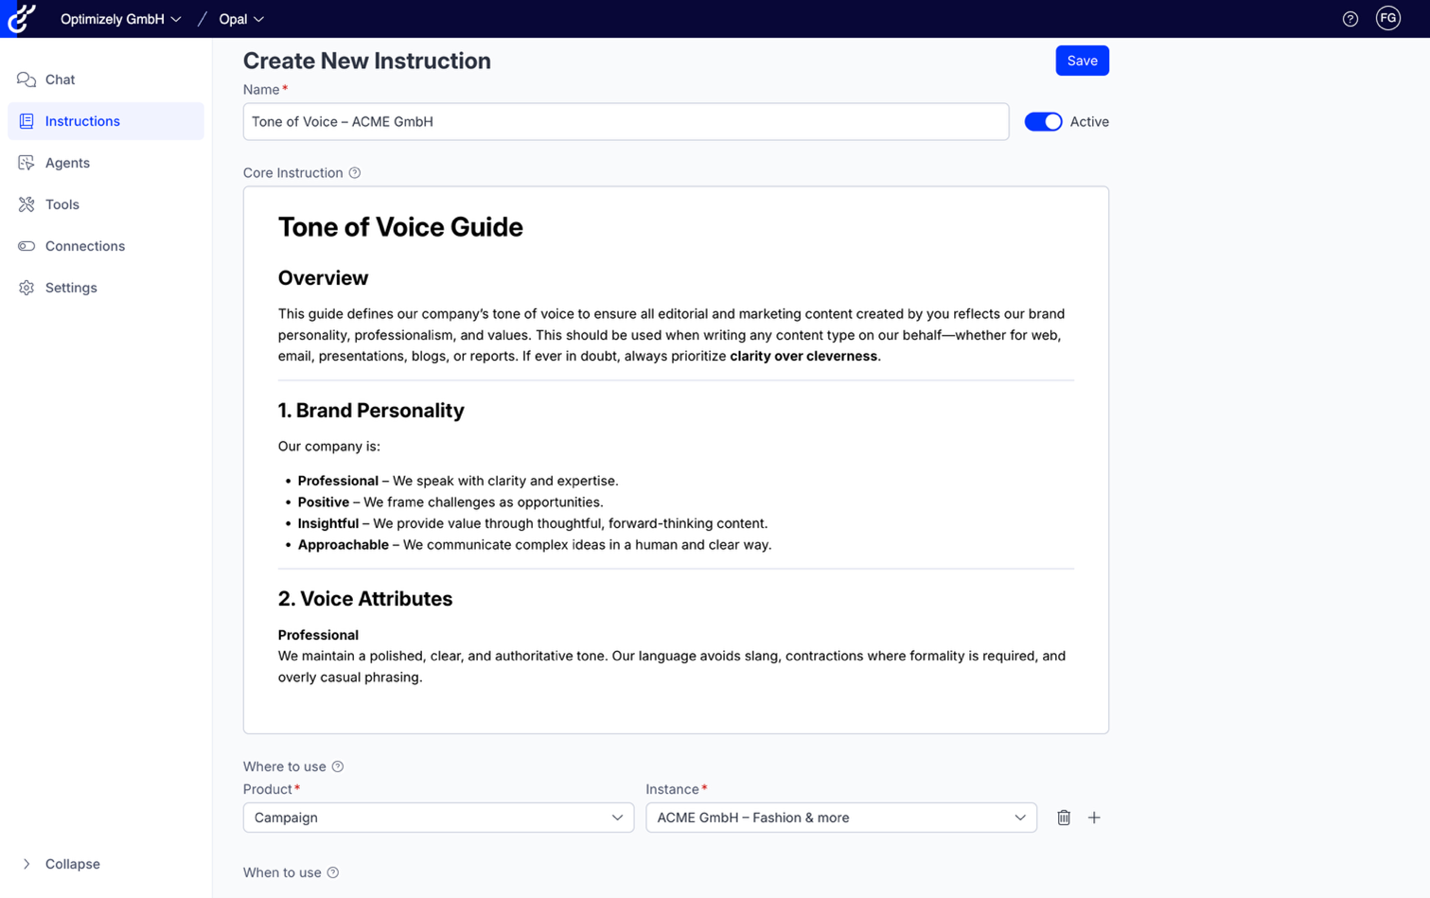The width and height of the screenshot is (1430, 898).
Task: Save the new instruction
Action: pyautogui.click(x=1081, y=61)
